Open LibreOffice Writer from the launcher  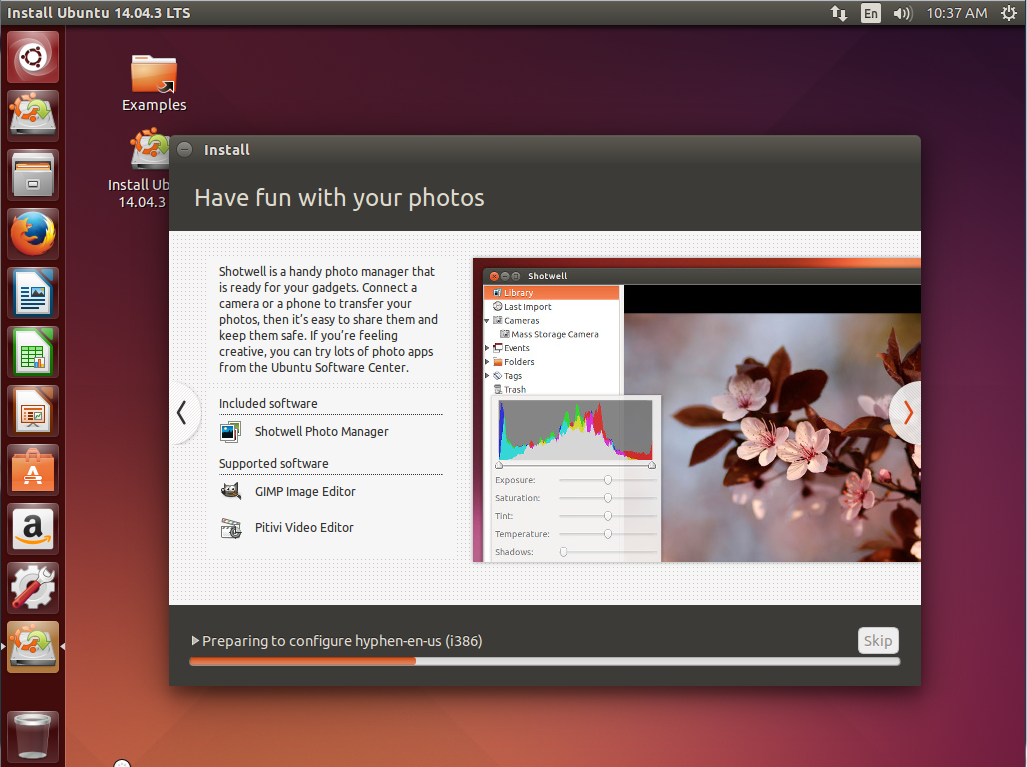point(33,293)
